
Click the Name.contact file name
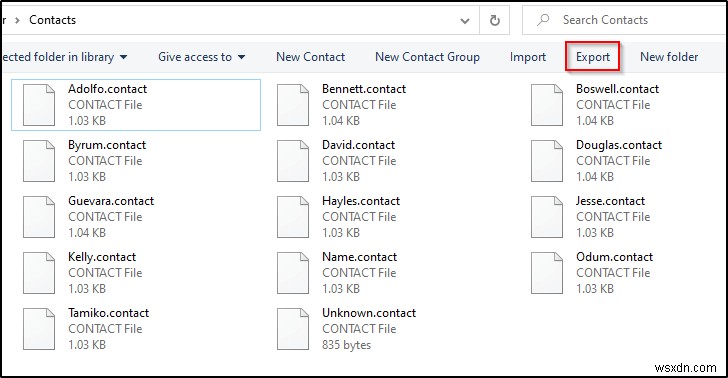(360, 257)
